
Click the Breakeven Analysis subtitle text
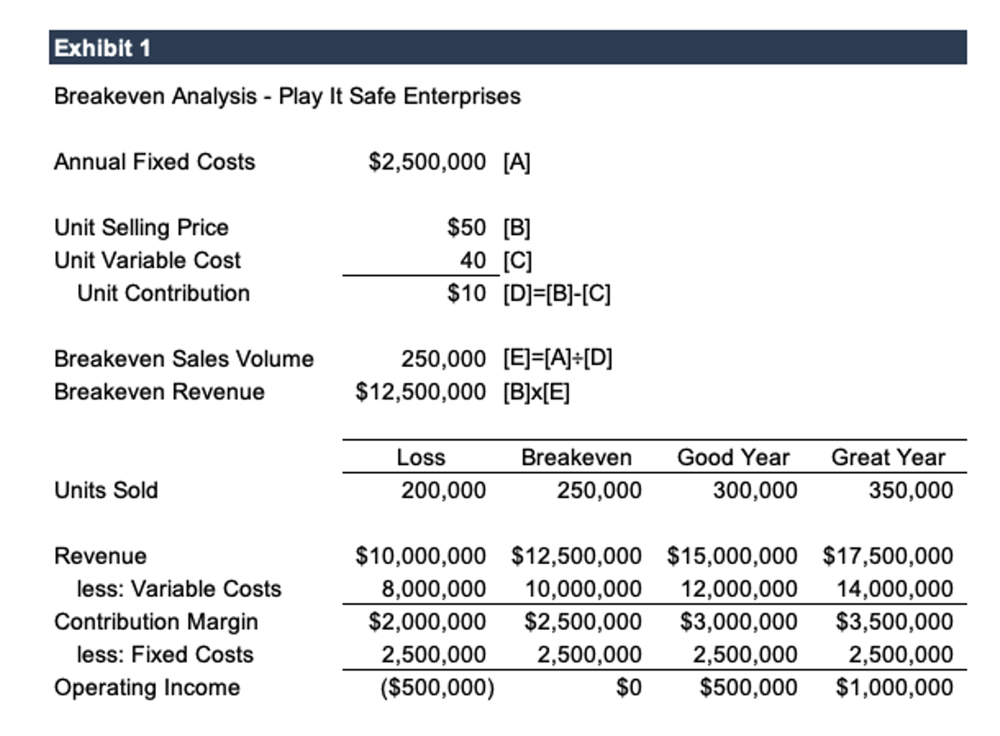point(287,97)
